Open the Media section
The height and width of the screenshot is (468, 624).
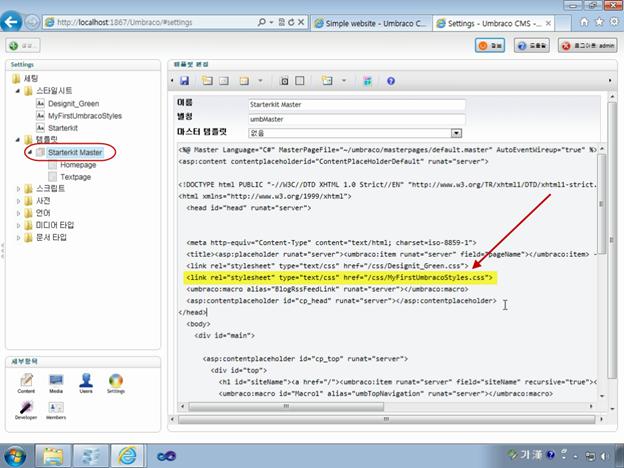[56, 383]
